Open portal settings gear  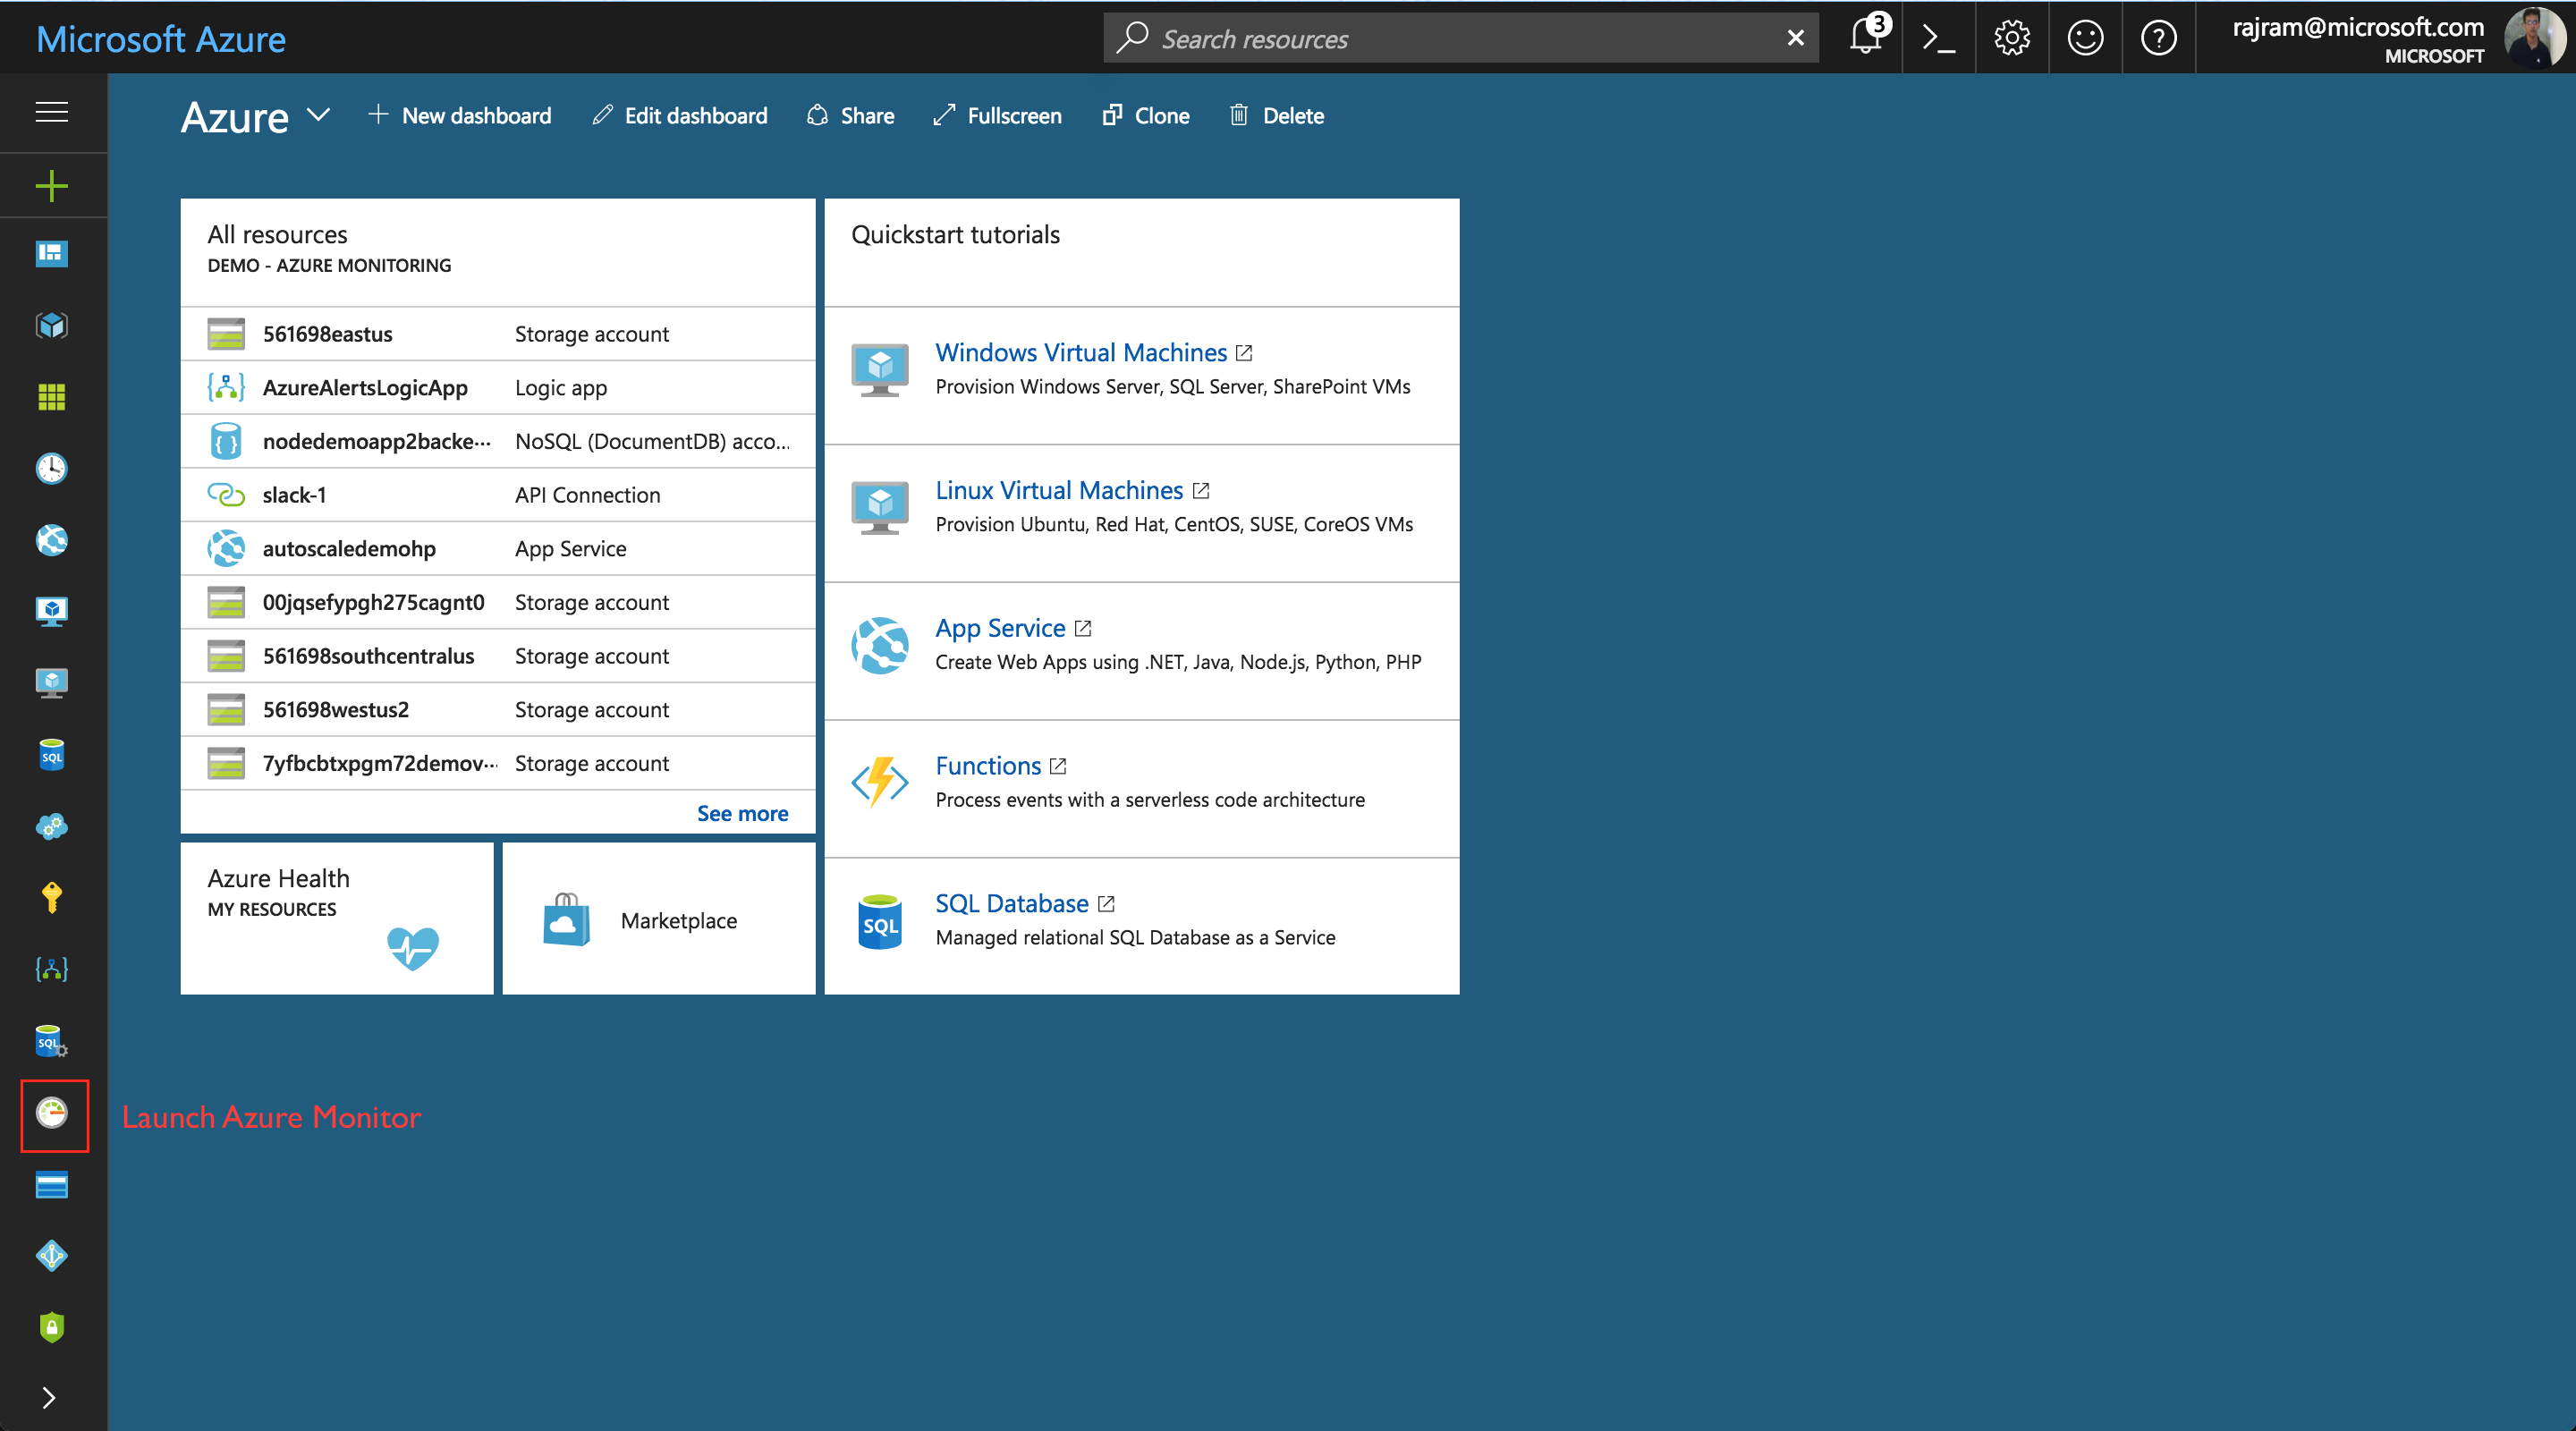(x=2011, y=38)
